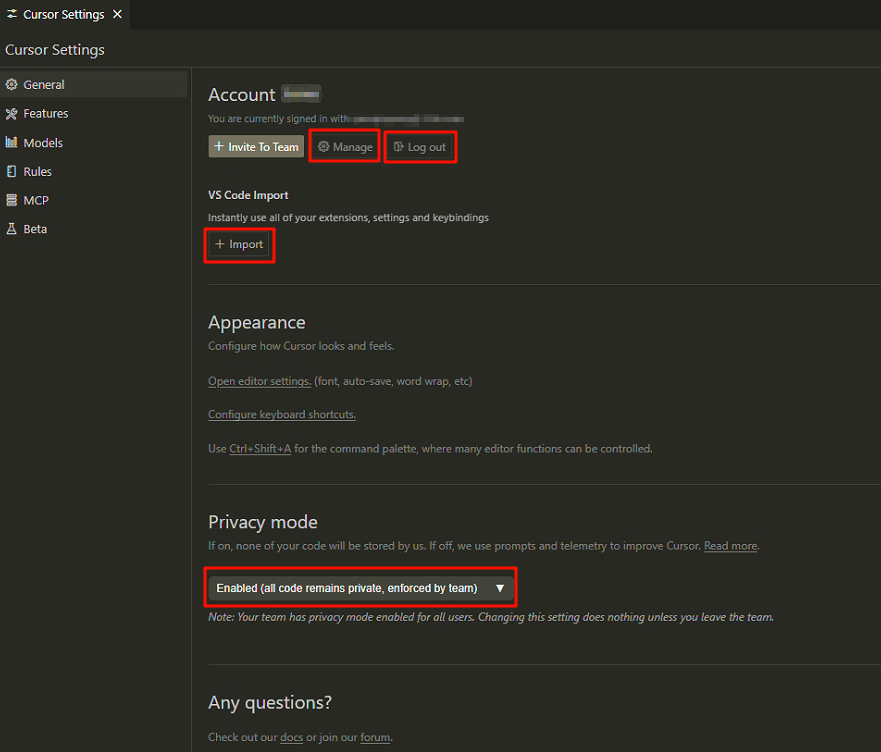This screenshot has height=752, width=881.
Task: Click the Privacy mode dropdown arrow
Action: click(x=499, y=588)
